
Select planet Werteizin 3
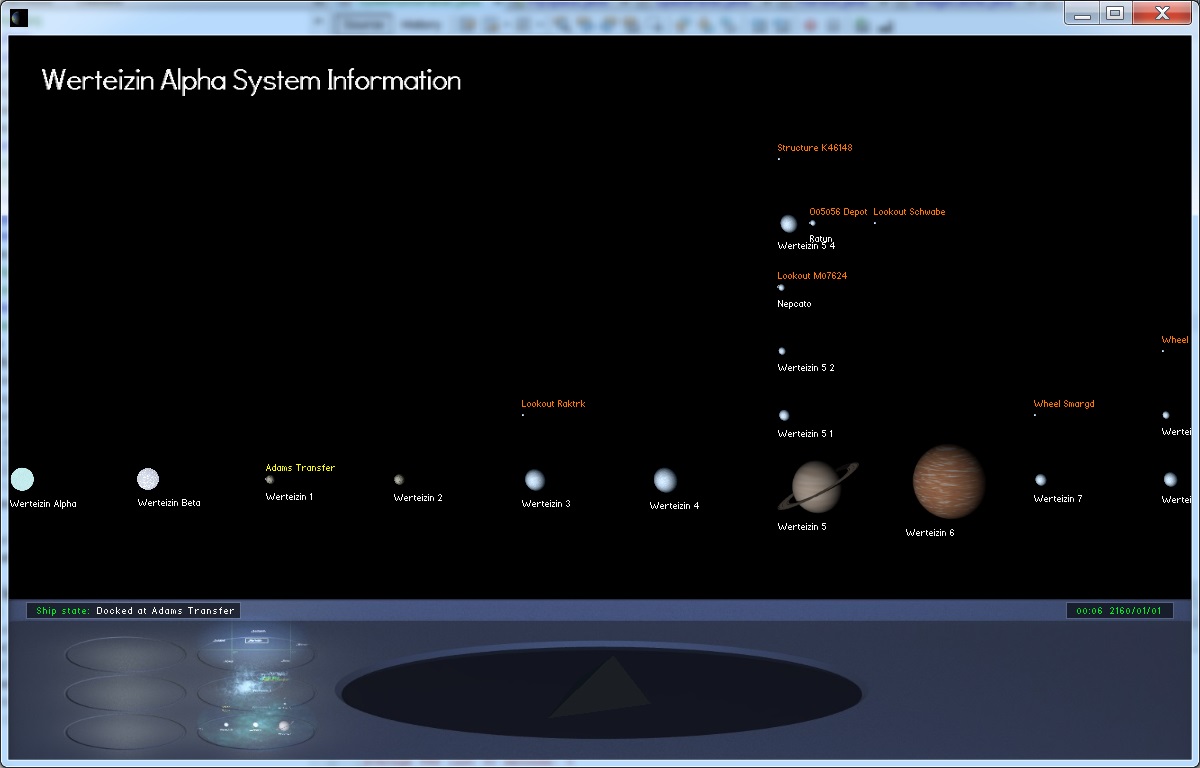tap(535, 480)
